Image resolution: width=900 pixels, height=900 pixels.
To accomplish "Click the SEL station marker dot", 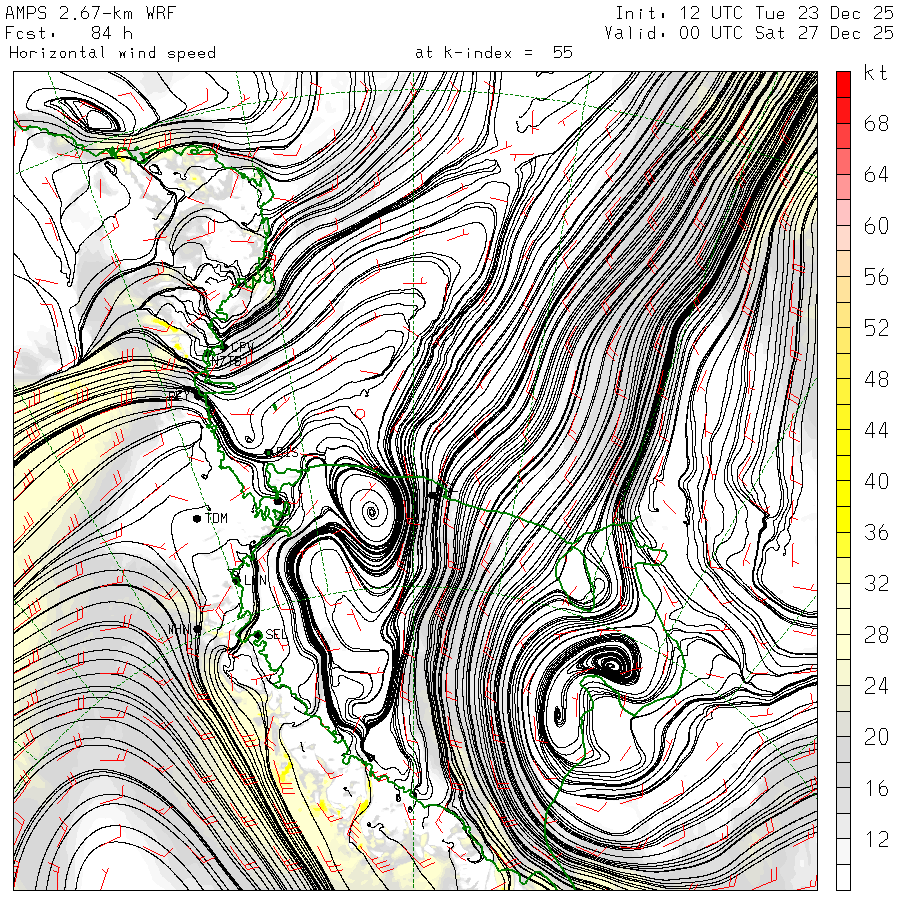I will pyautogui.click(x=258, y=635).
